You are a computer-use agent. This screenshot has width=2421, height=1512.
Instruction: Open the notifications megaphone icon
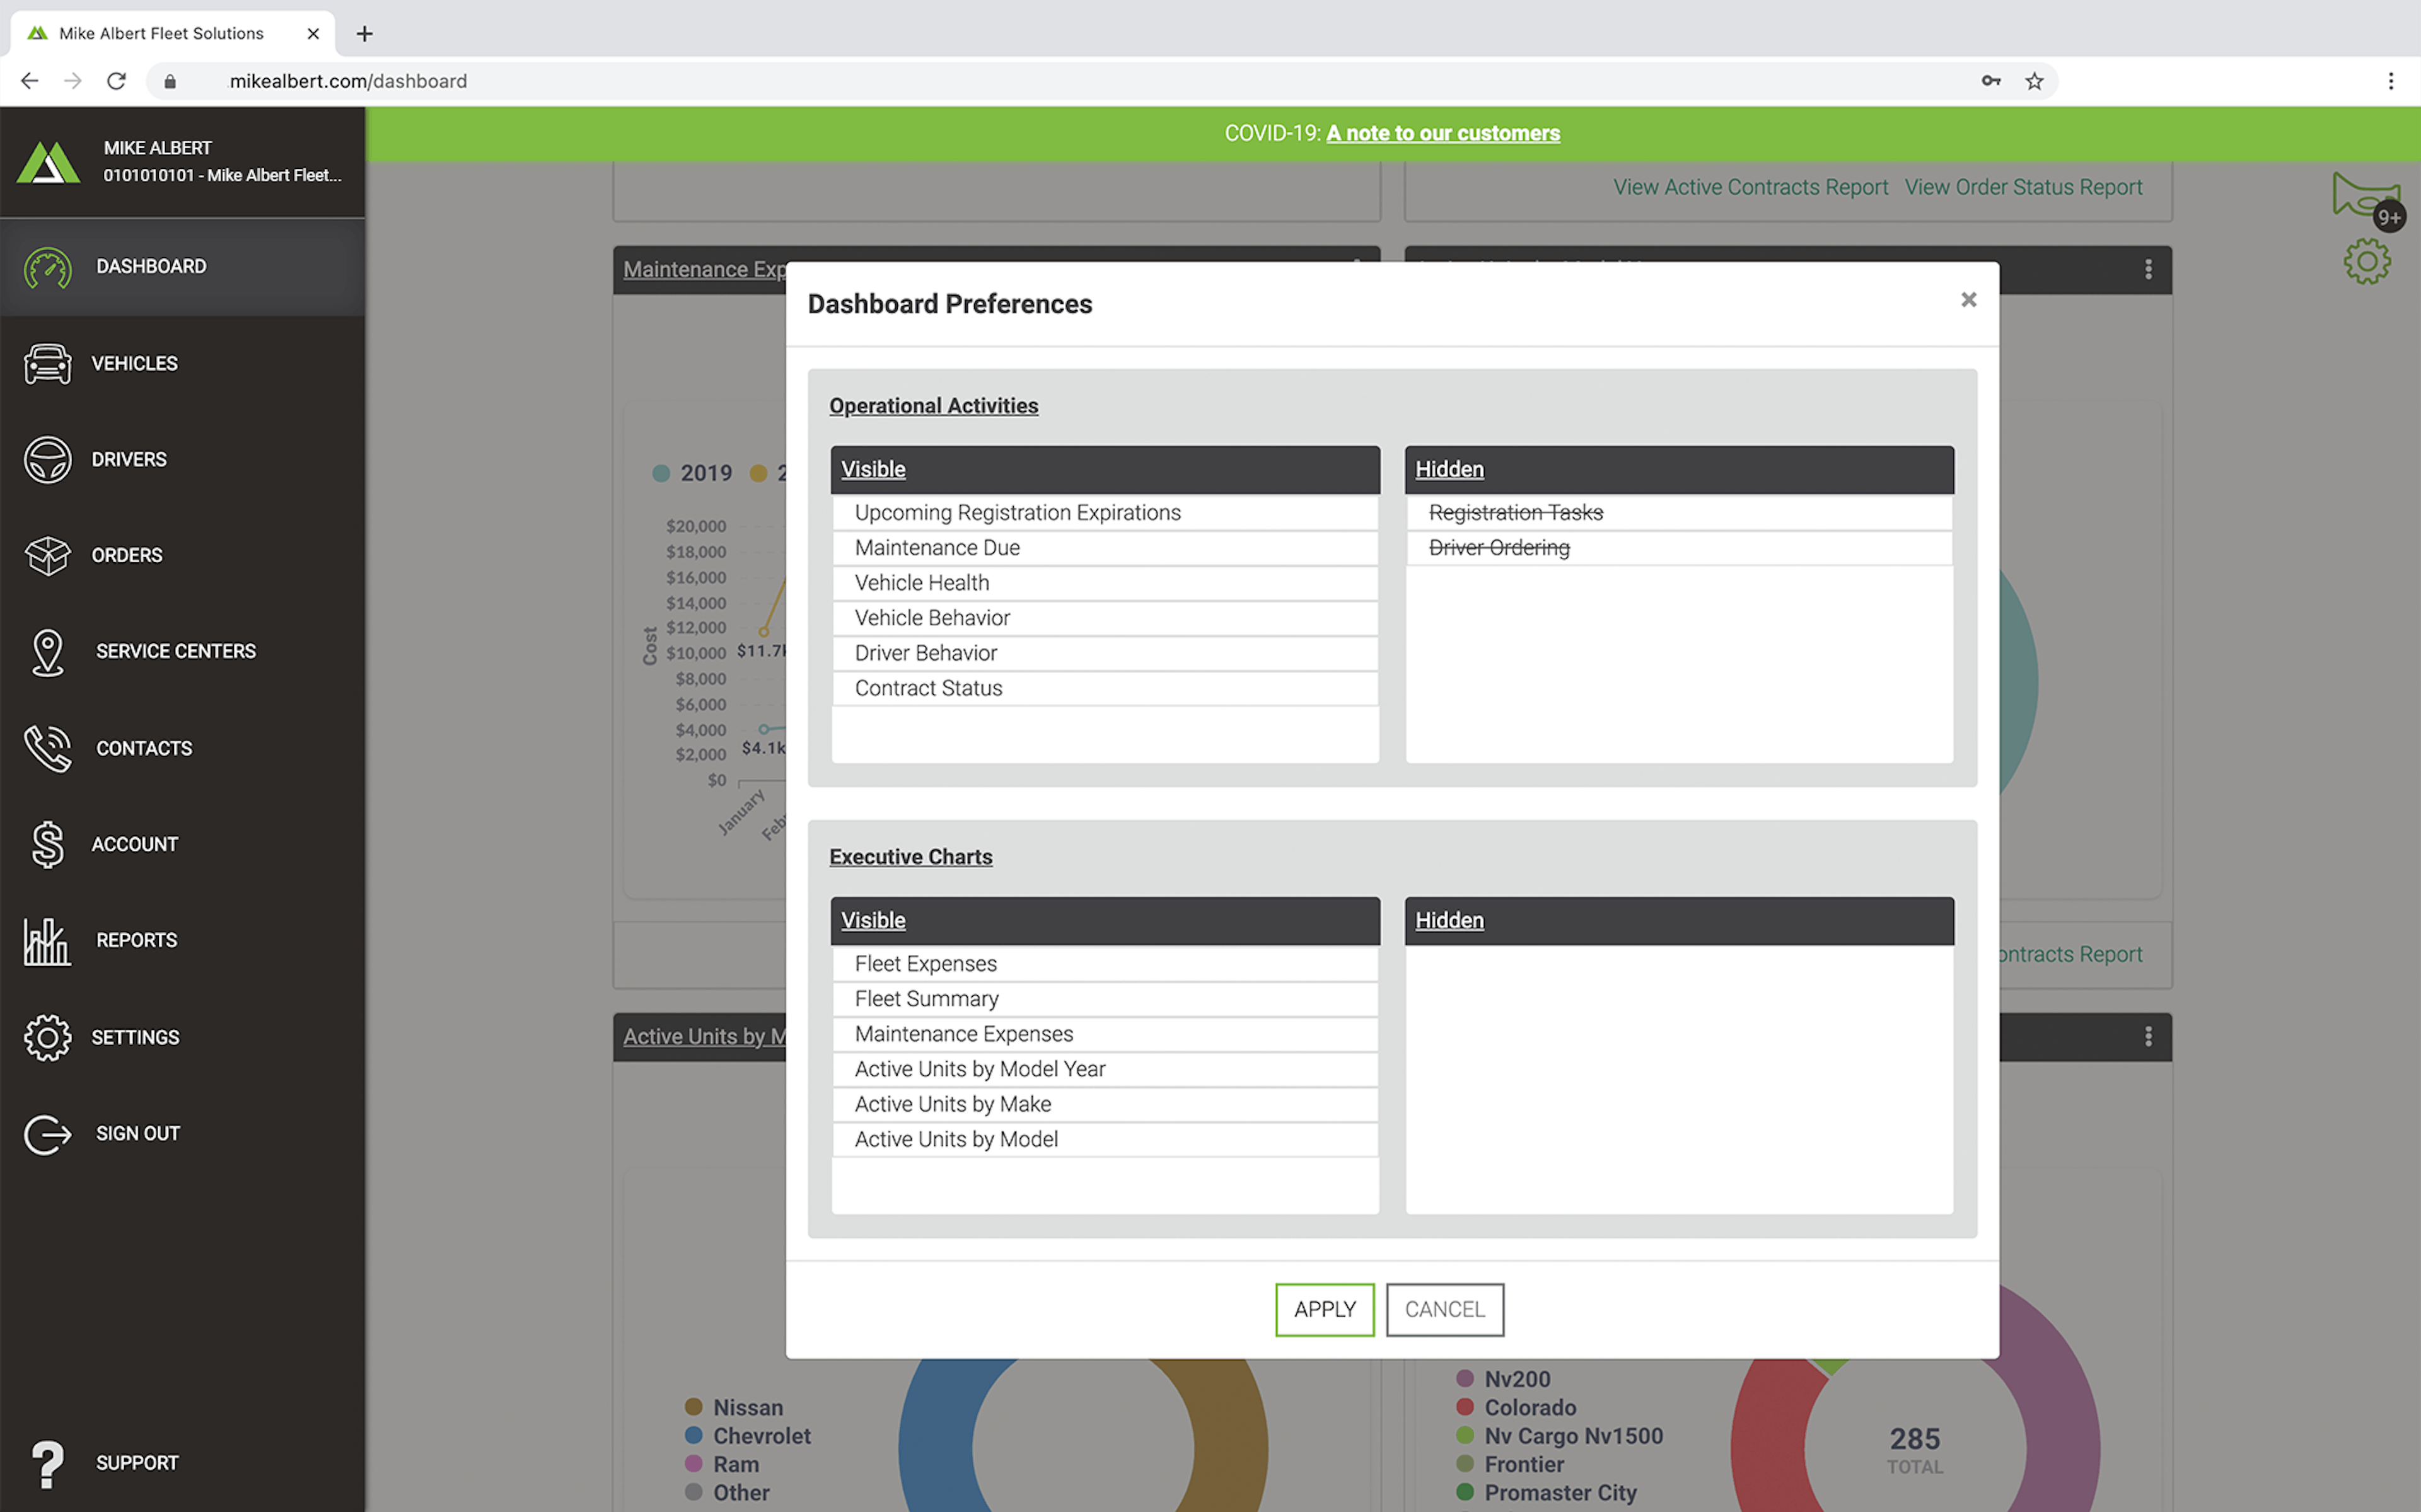[x=2364, y=196]
